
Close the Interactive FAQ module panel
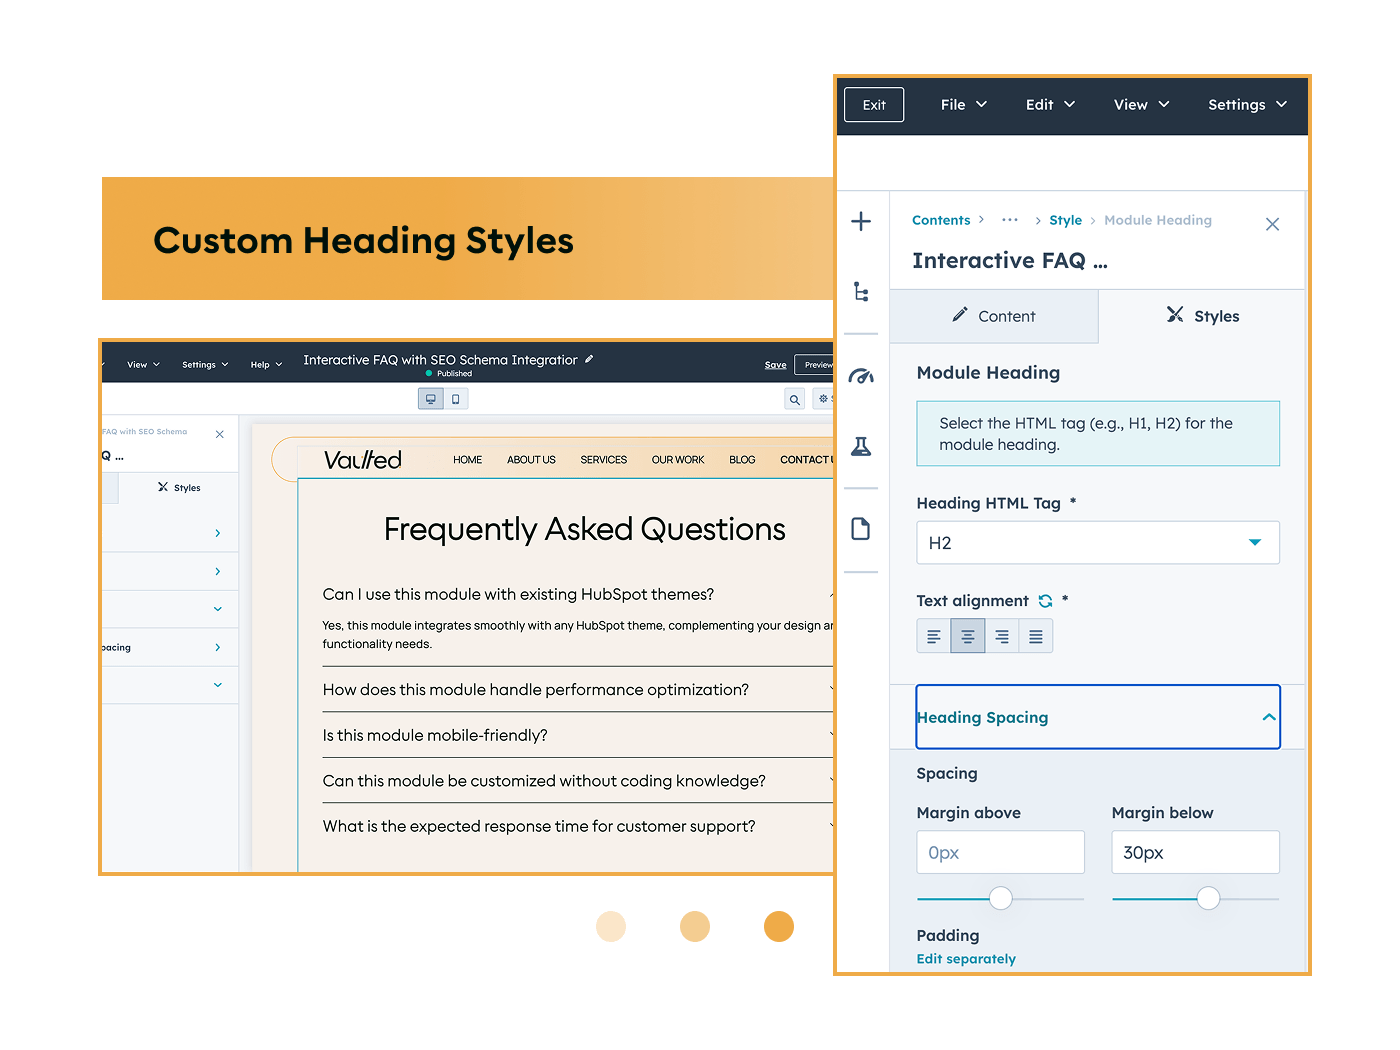[1272, 224]
